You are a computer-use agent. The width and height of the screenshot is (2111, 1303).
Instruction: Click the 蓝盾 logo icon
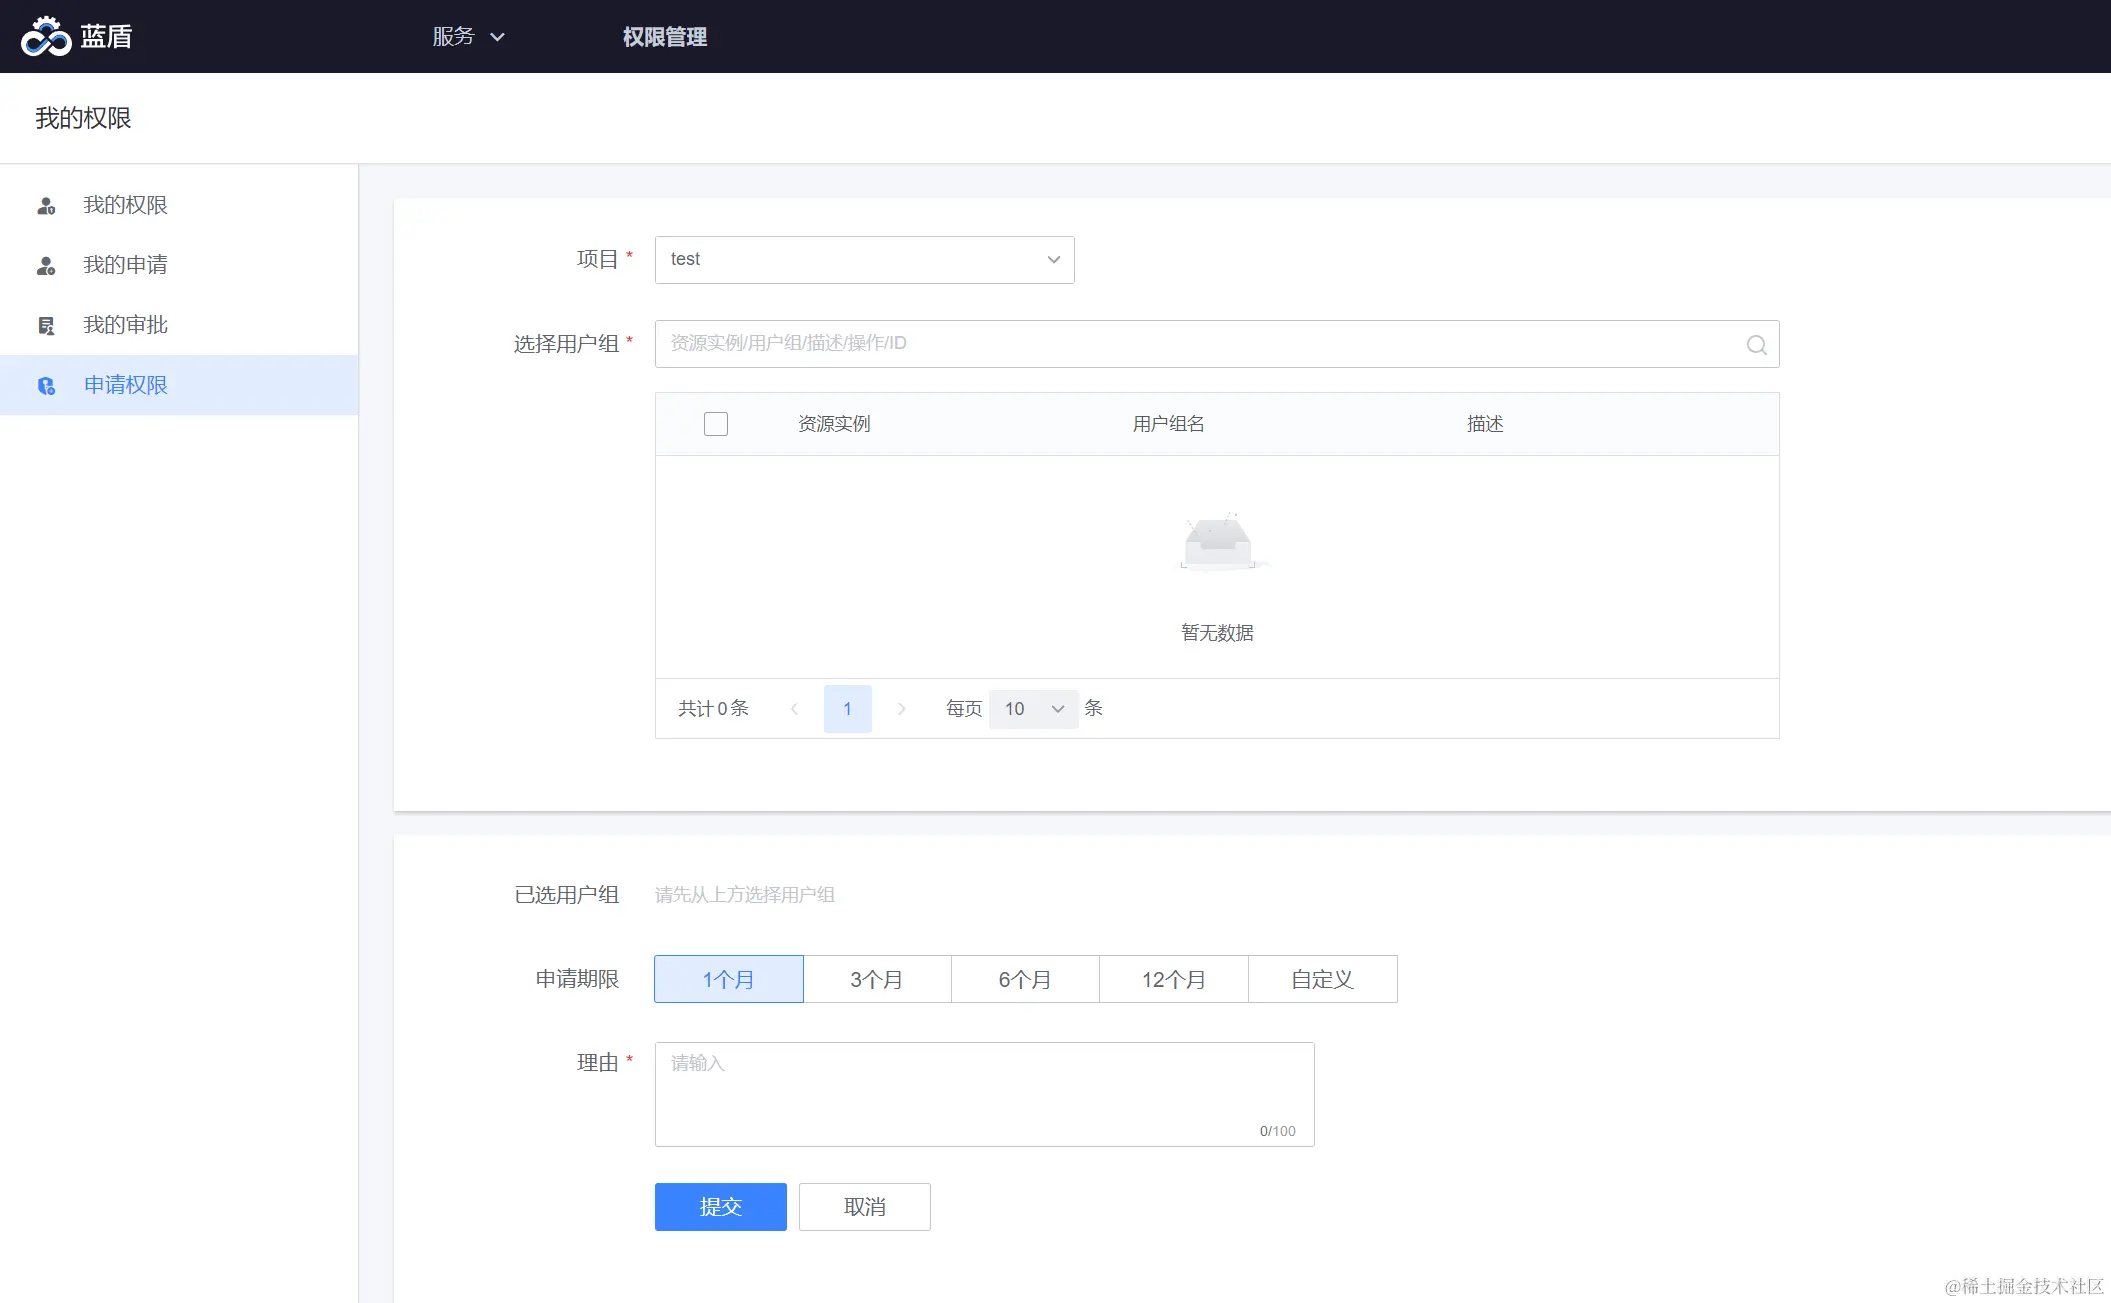tap(46, 37)
